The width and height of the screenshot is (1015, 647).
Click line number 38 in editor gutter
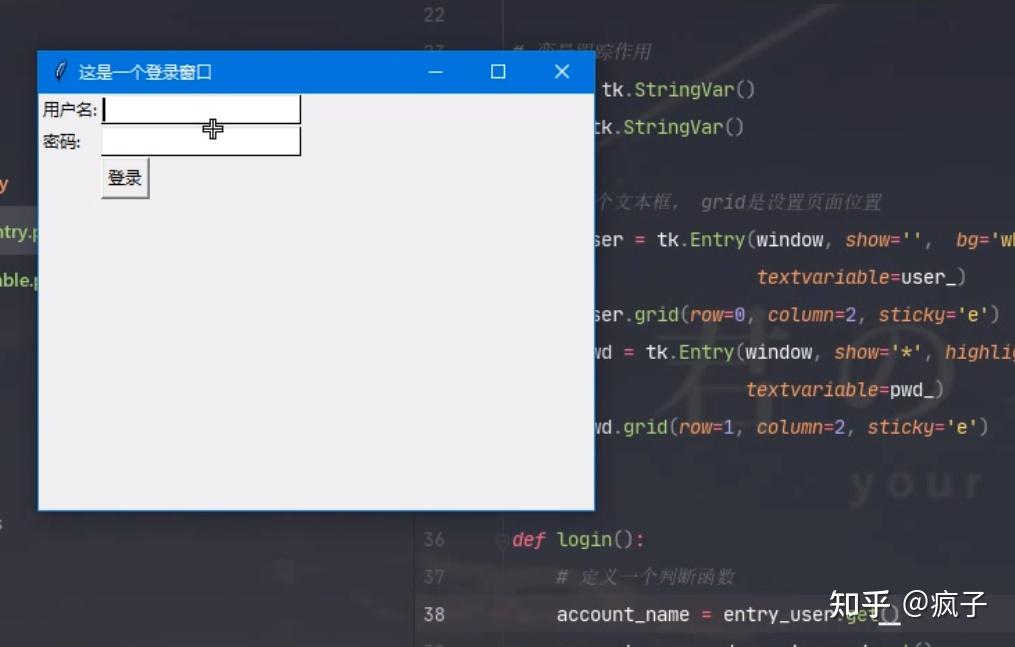click(x=434, y=615)
